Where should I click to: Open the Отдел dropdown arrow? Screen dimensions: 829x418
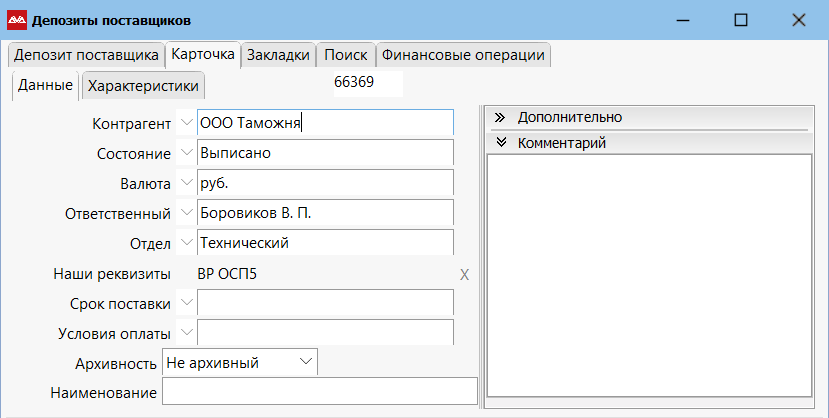(186, 243)
